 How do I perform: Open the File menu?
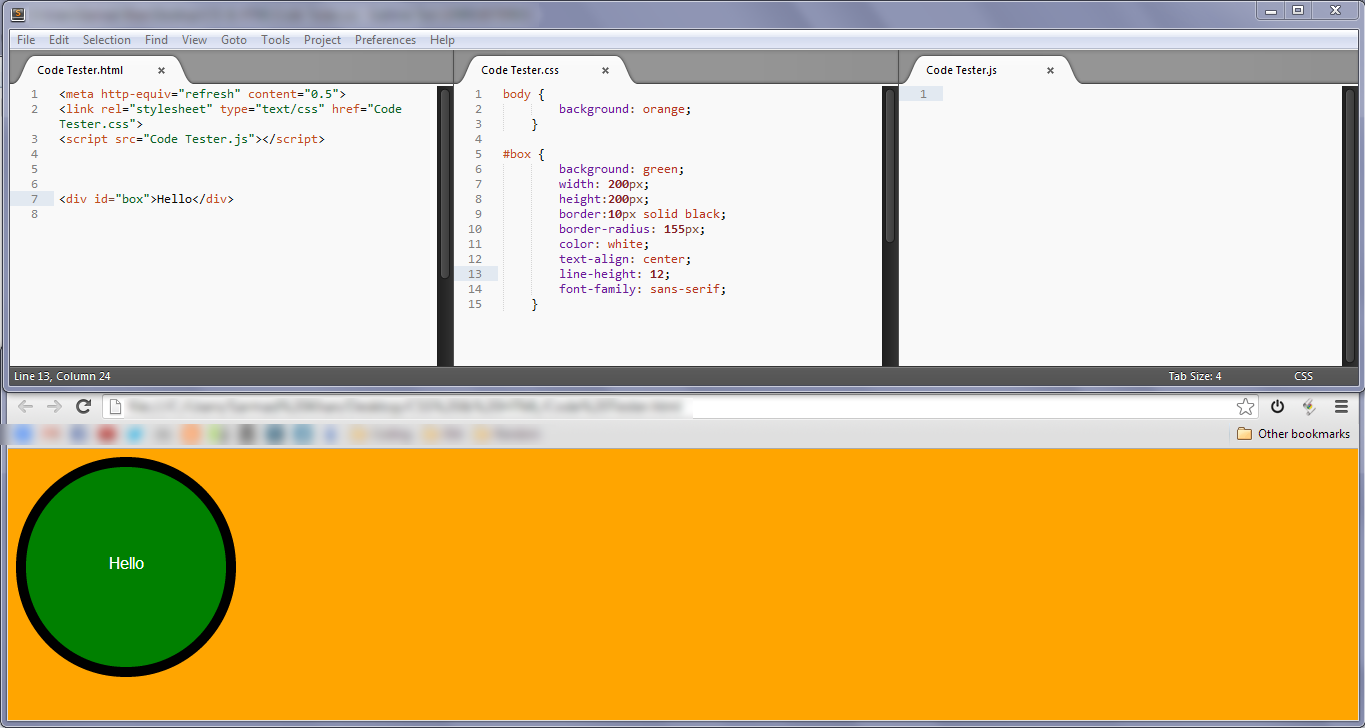25,39
